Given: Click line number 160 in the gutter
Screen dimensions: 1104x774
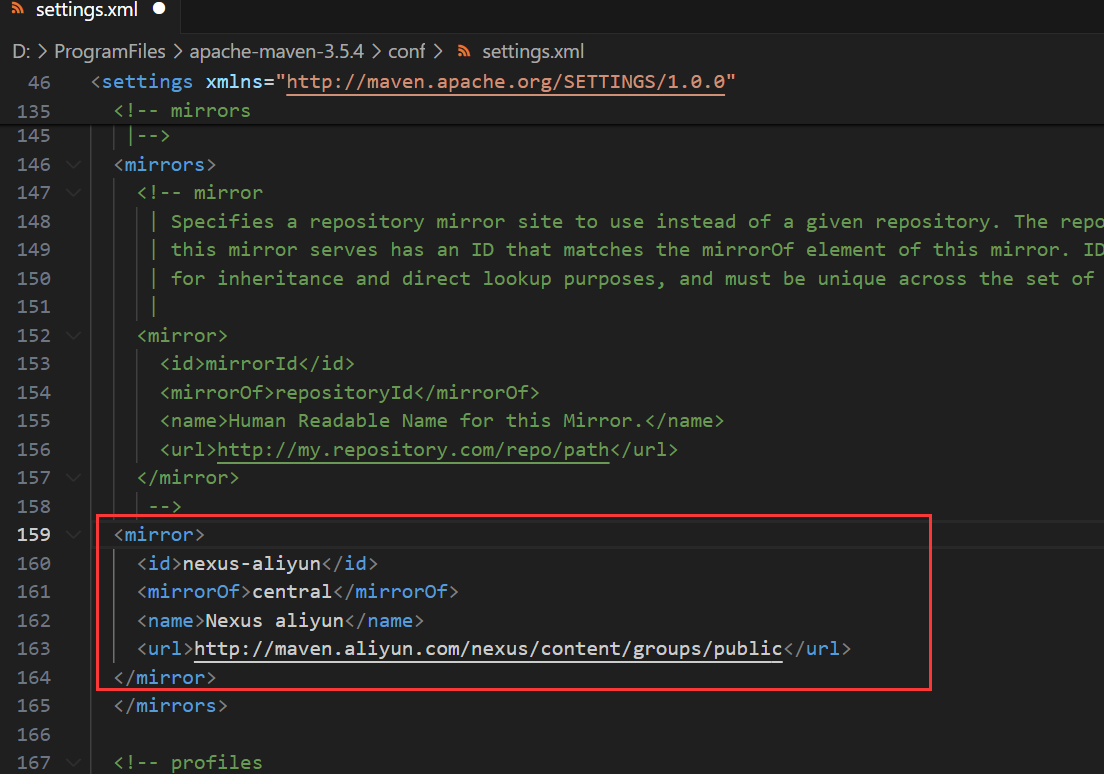Looking at the screenshot, I should pos(33,563).
